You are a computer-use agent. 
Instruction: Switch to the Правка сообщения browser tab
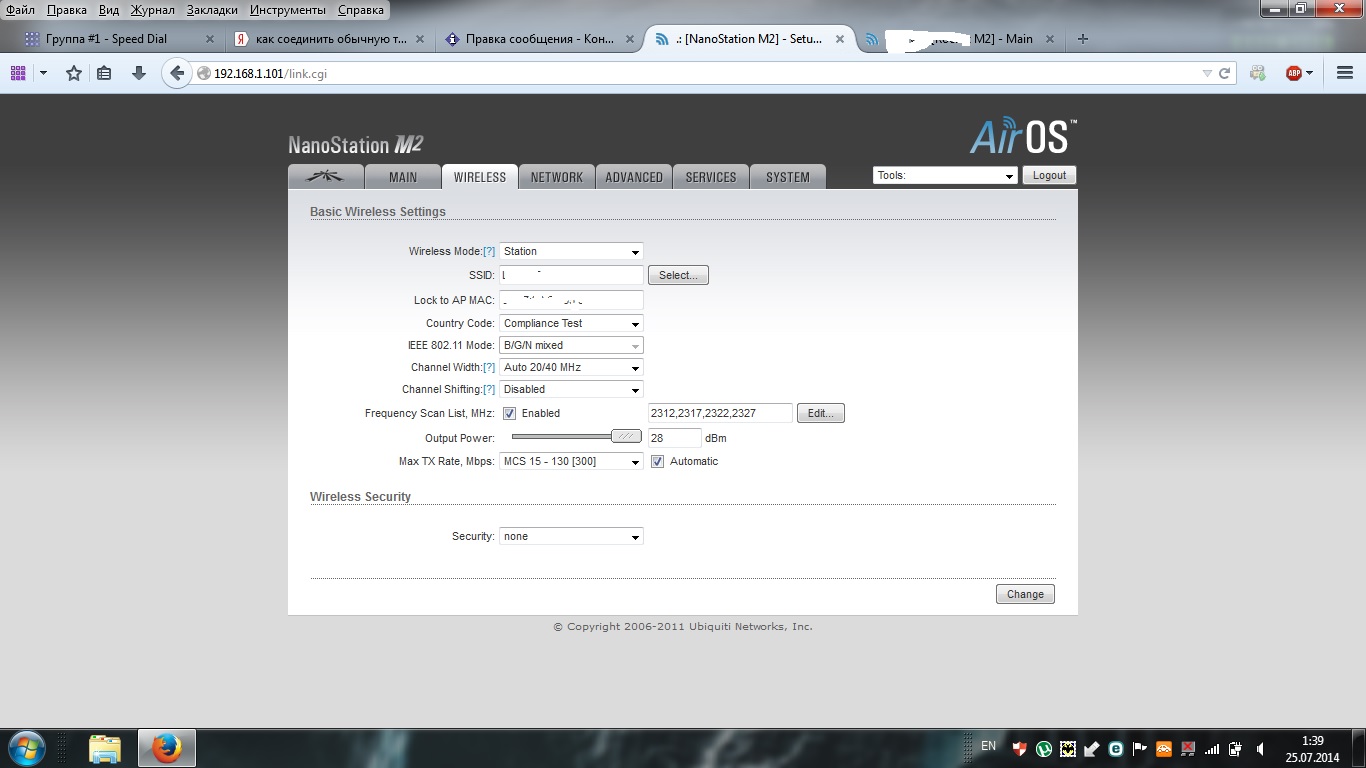pyautogui.click(x=541, y=39)
